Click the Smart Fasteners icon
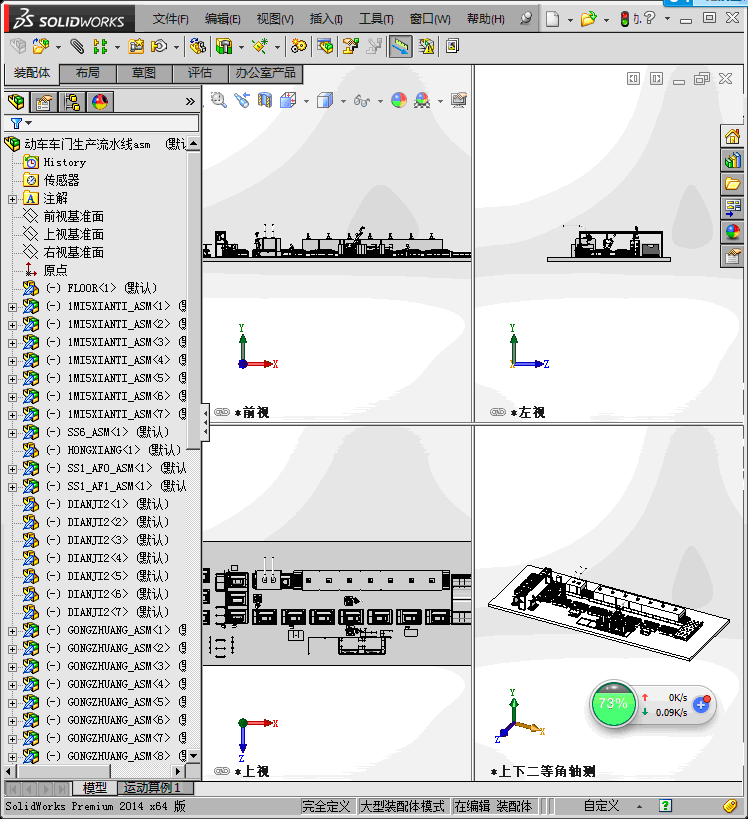This screenshot has width=748, height=819. 136,46
